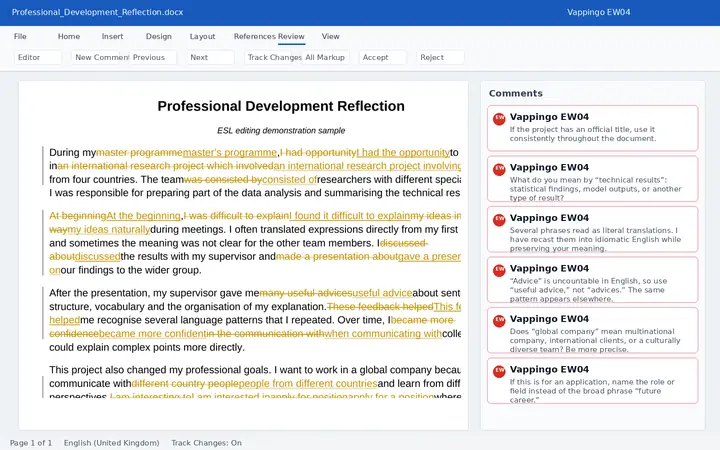The image size is (720, 450).
Task: Click the inserted text "my ideas naturally"
Action: point(109,230)
